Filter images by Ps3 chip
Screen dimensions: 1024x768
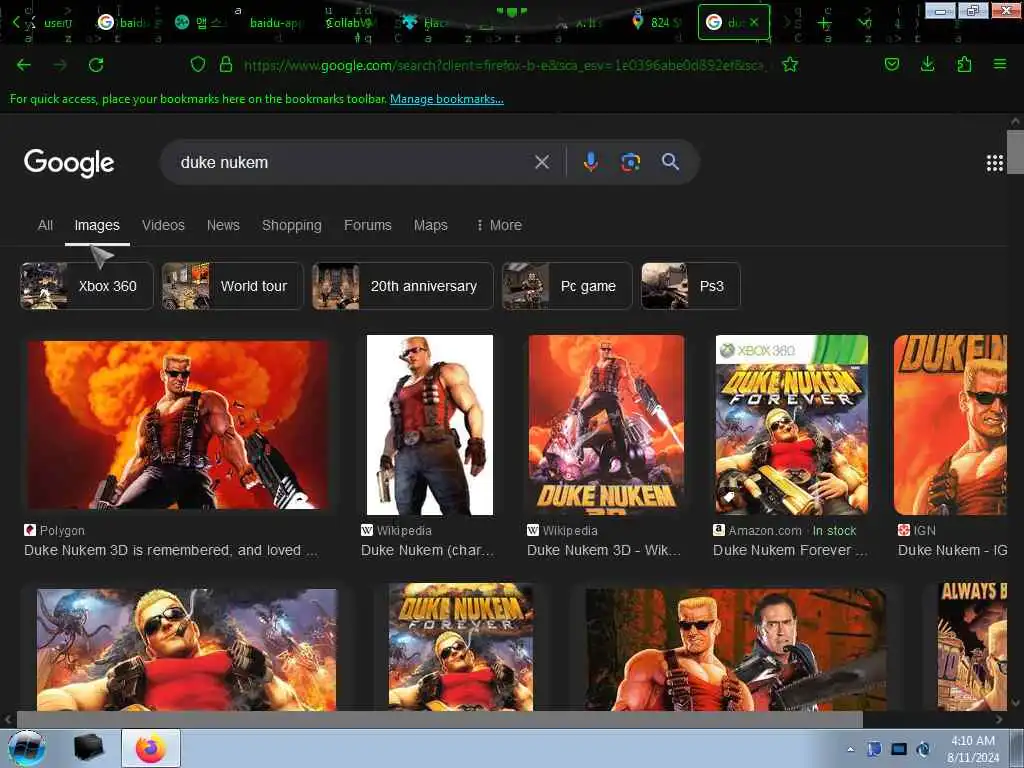pos(691,286)
